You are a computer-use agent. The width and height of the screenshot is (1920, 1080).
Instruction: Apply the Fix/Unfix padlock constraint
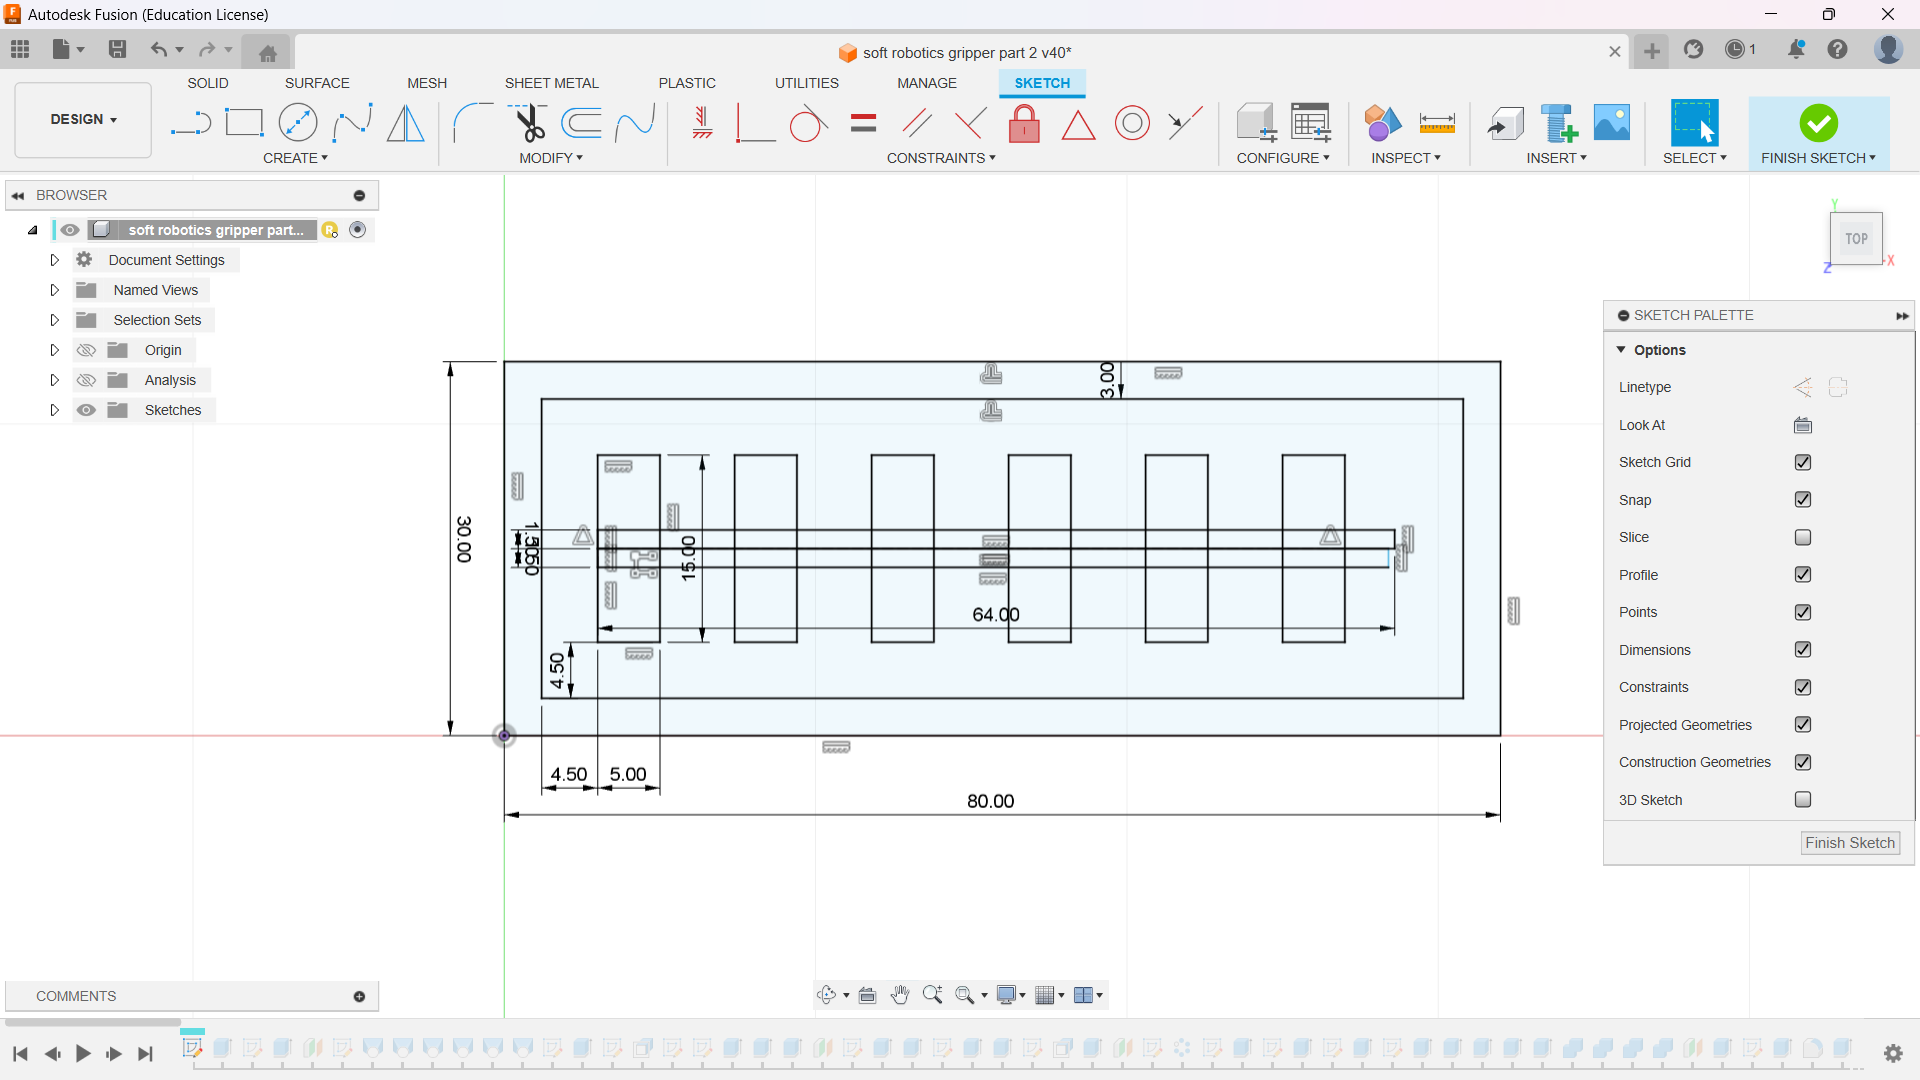point(1024,124)
